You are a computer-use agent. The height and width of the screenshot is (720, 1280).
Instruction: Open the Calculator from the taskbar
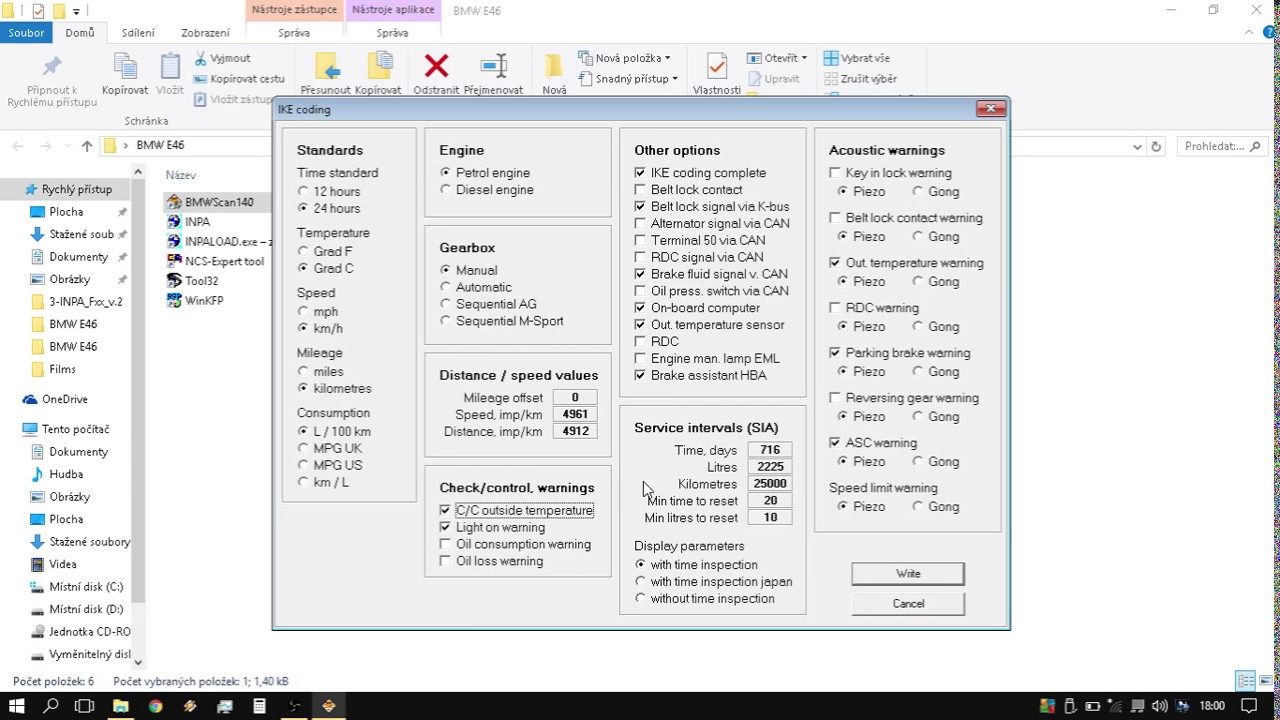coord(259,706)
